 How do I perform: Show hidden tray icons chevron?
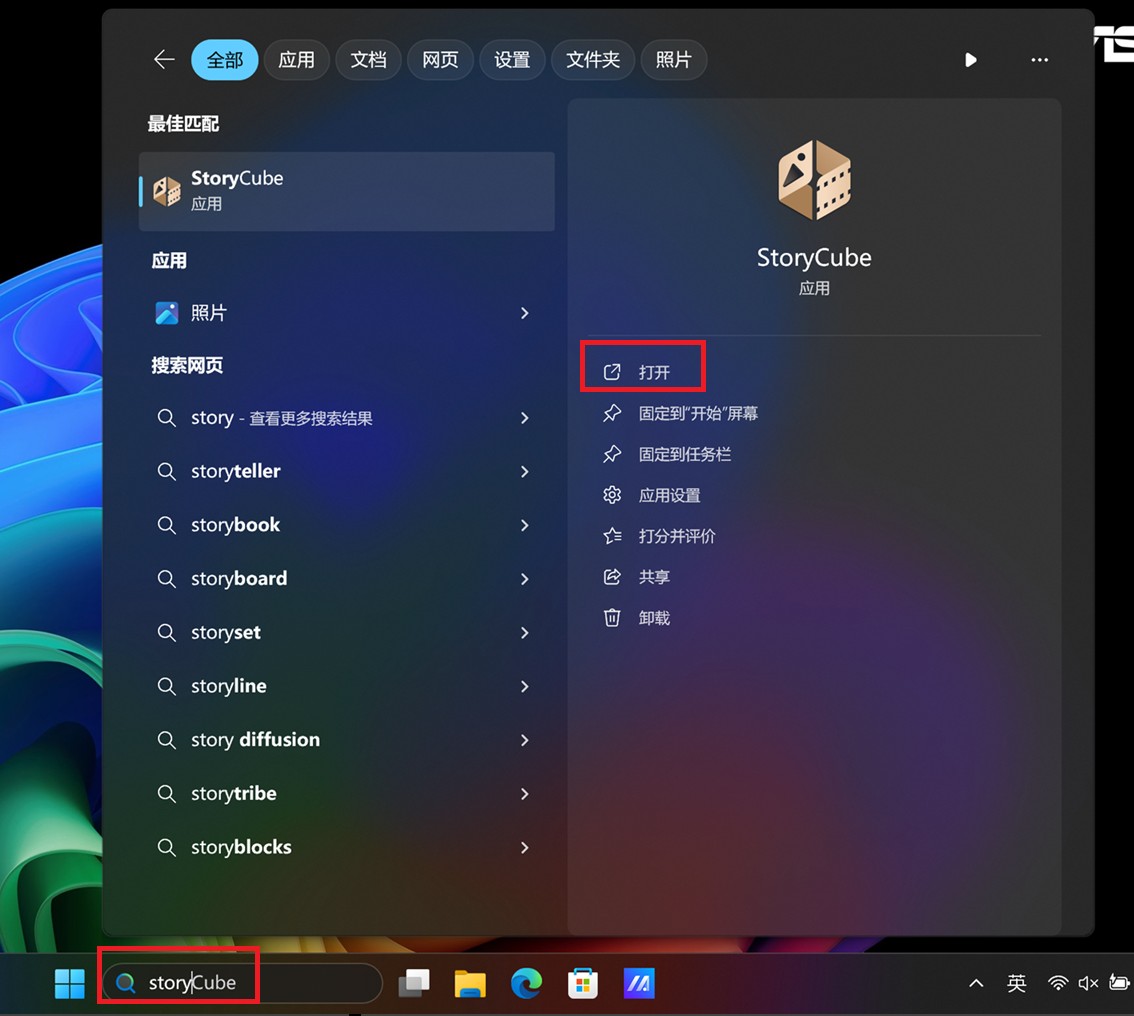pos(976,983)
